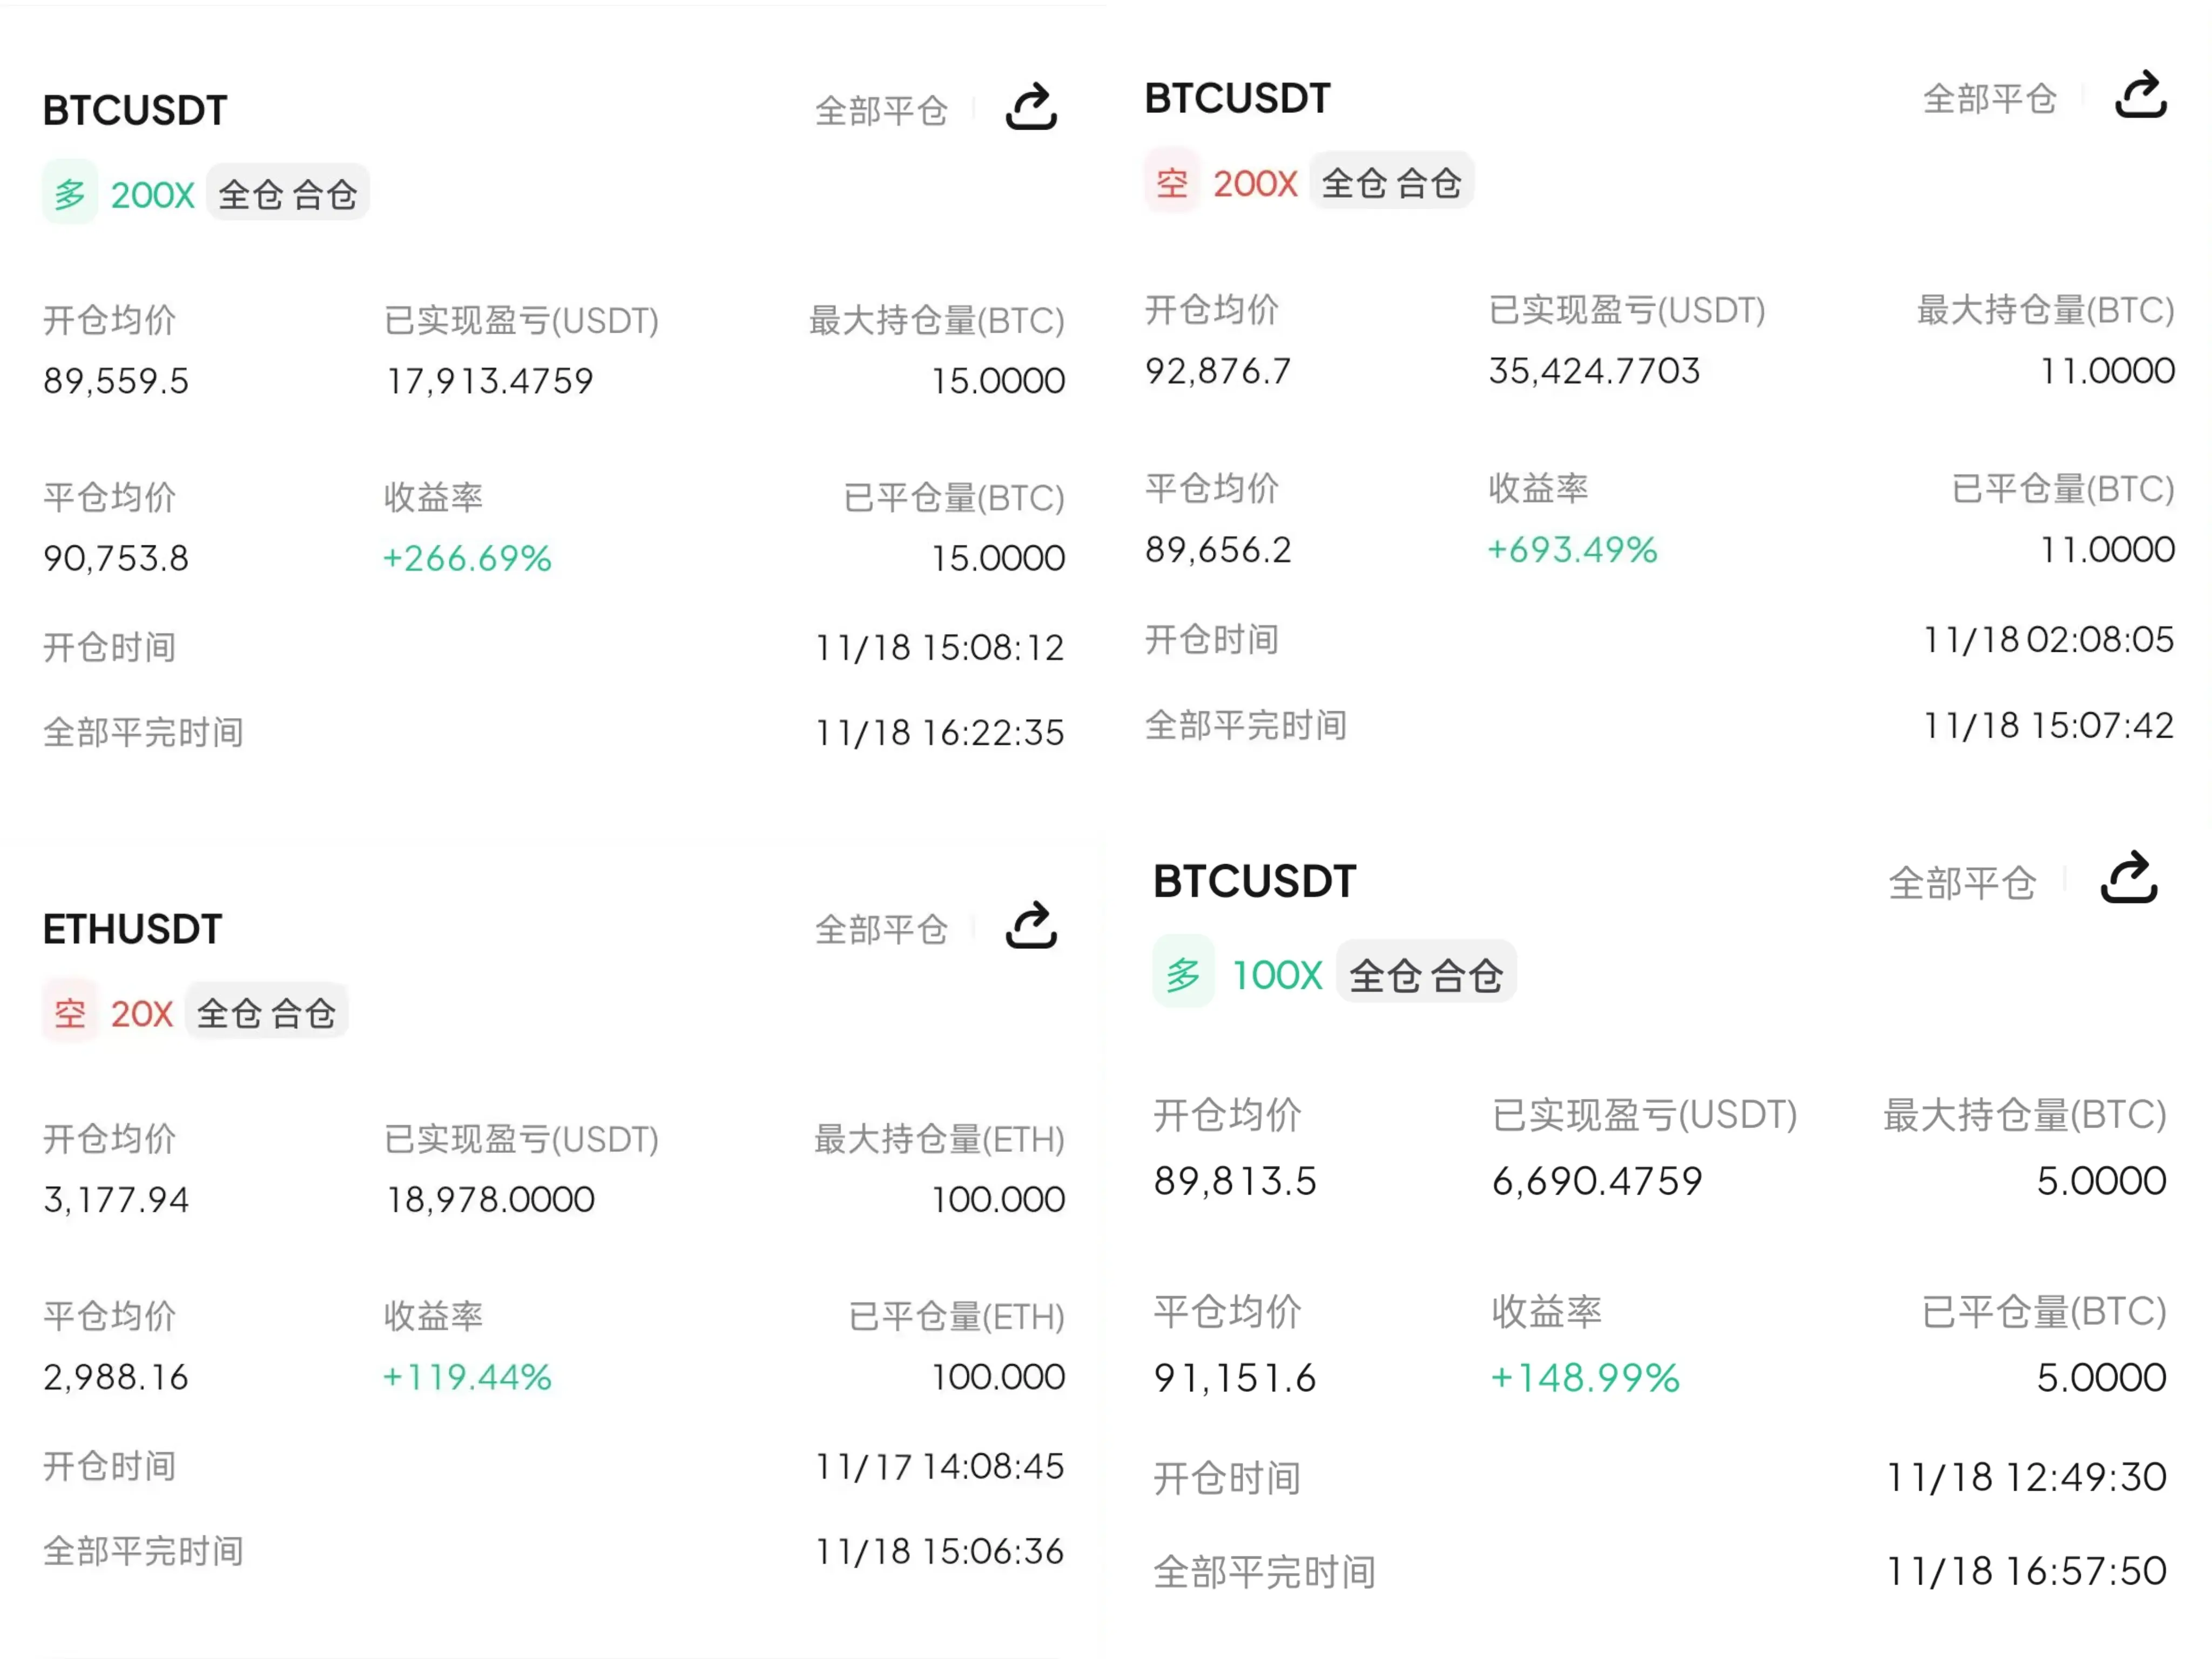Click the +266.69% return rate value
Screen dimensions: 2212x1659
[x=467, y=558]
